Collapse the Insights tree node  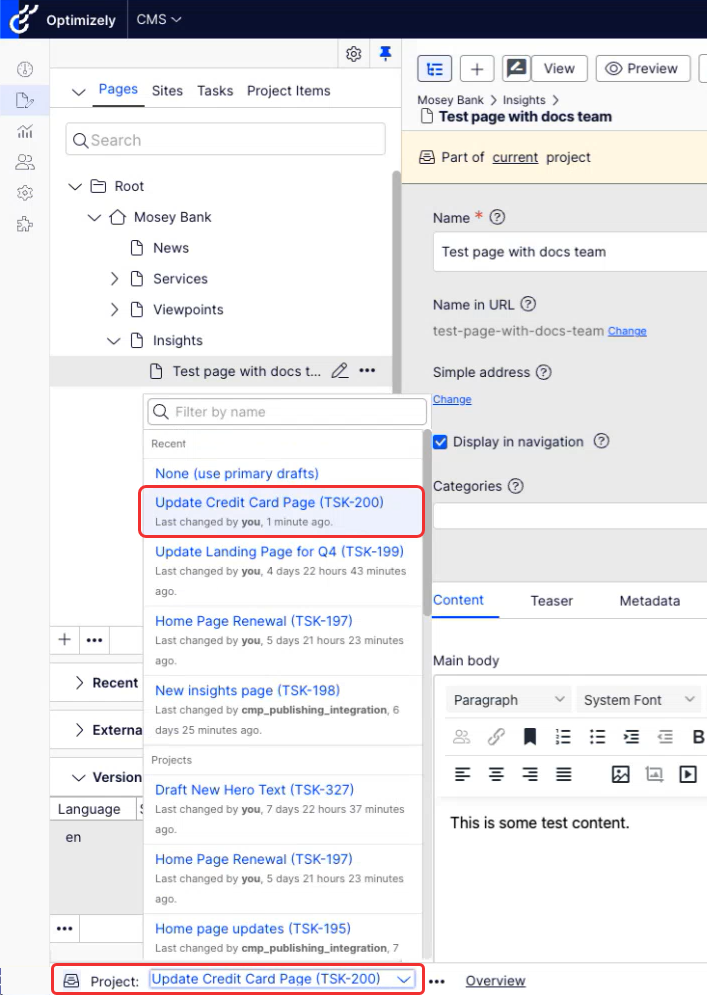pyautogui.click(x=114, y=341)
